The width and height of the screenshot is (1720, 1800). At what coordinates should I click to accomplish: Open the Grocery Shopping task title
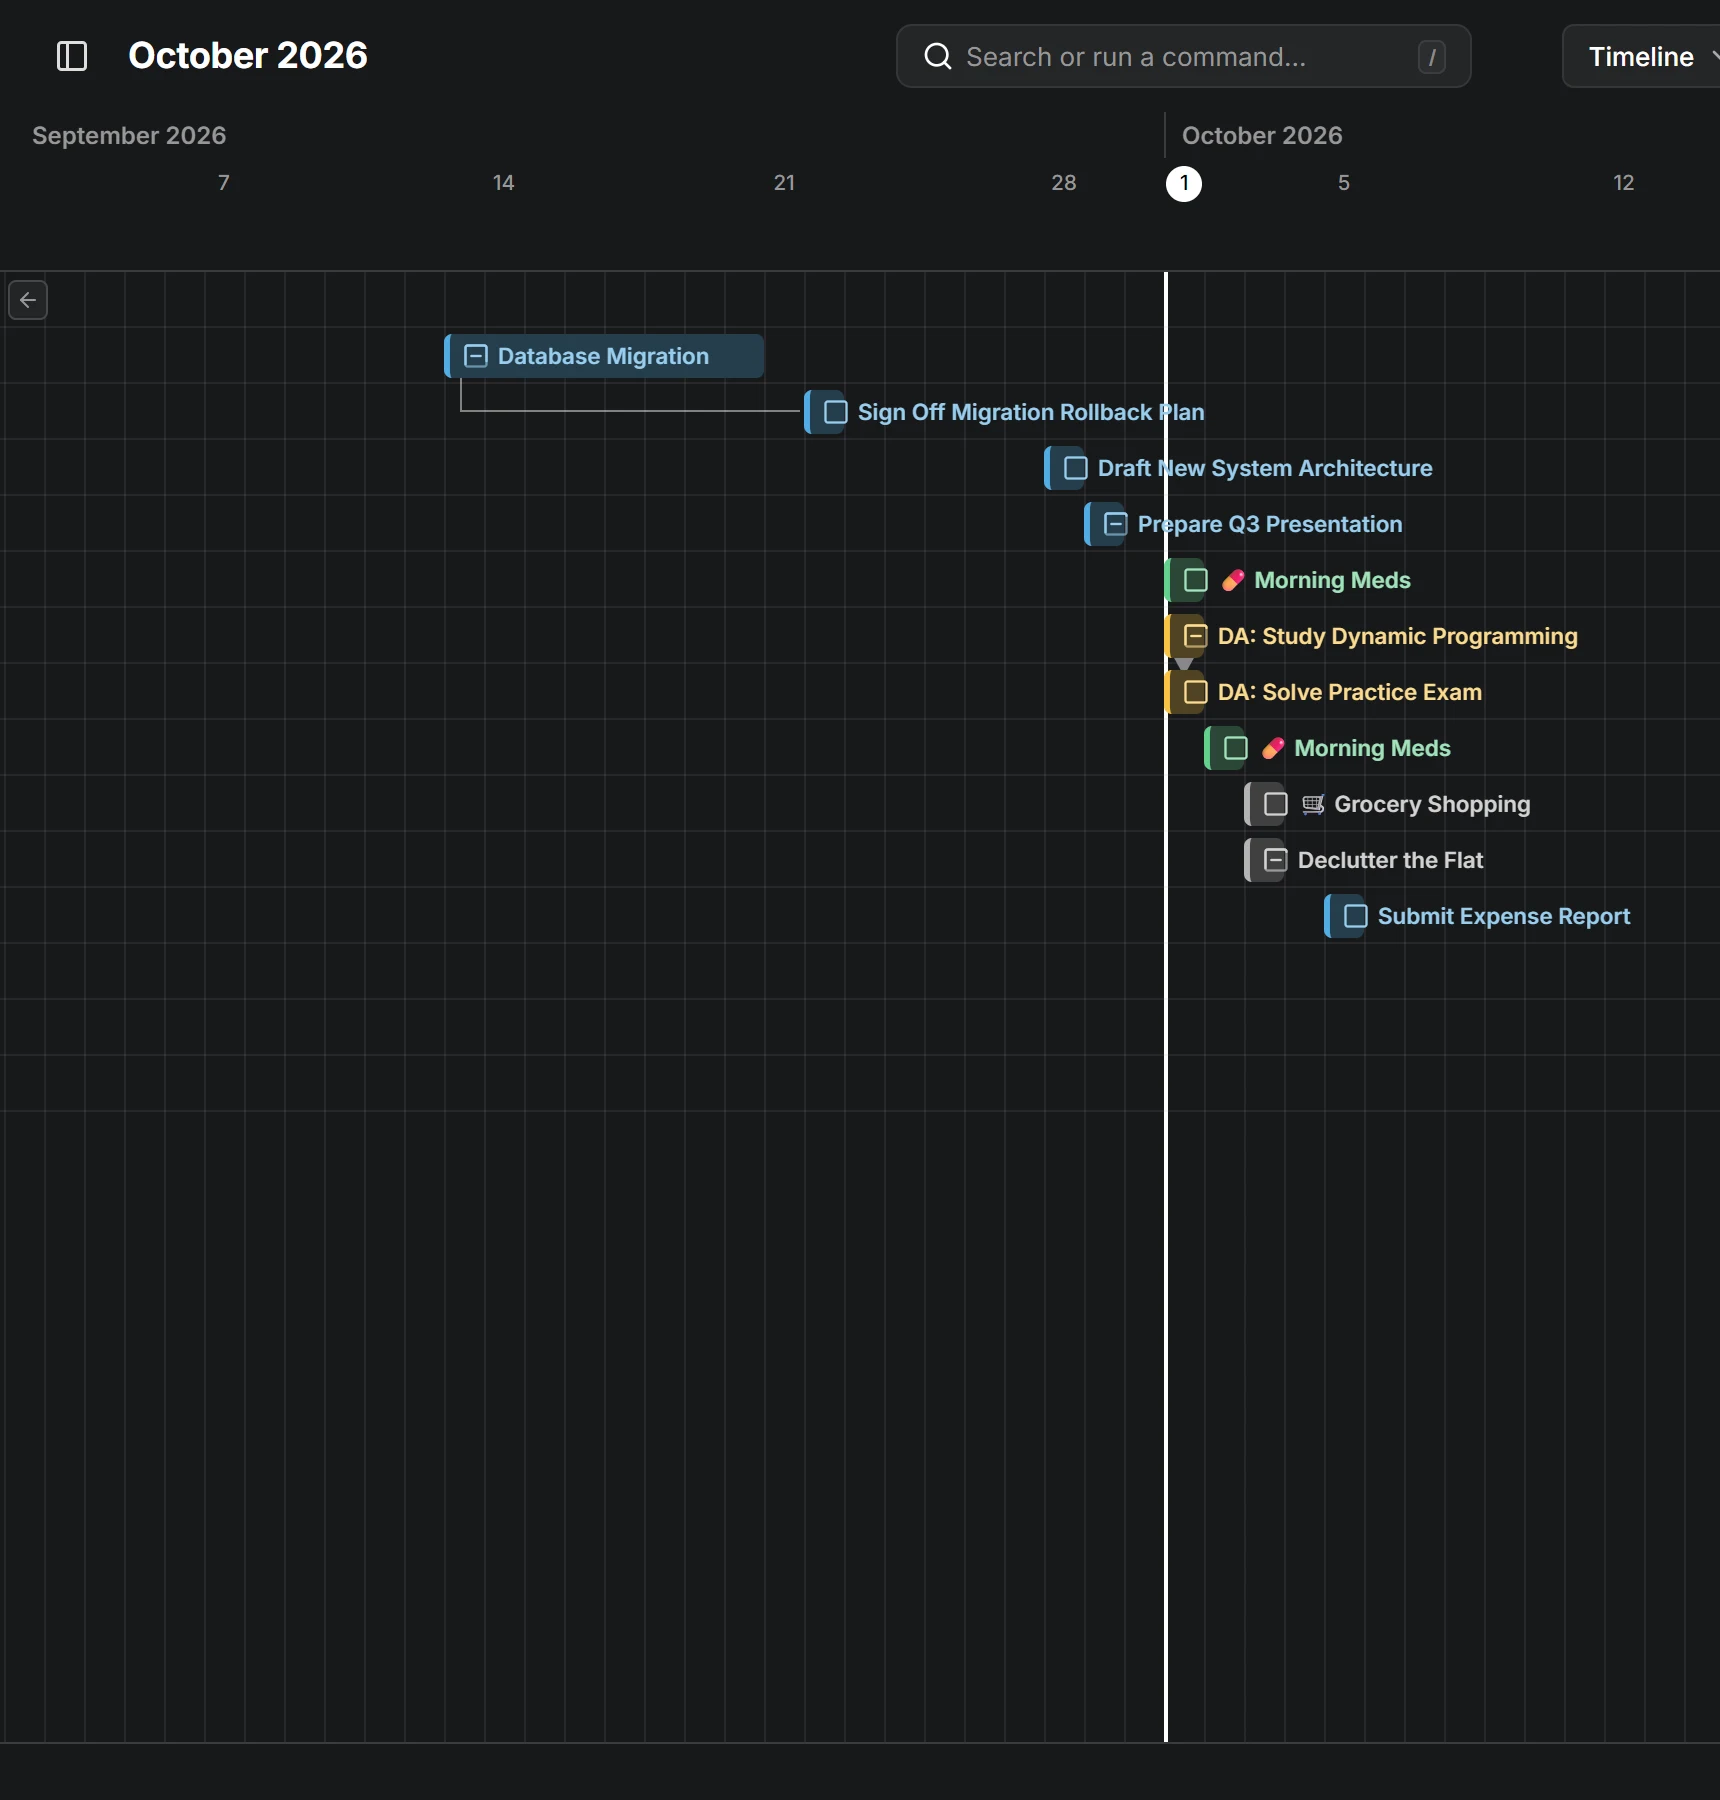[1432, 804]
